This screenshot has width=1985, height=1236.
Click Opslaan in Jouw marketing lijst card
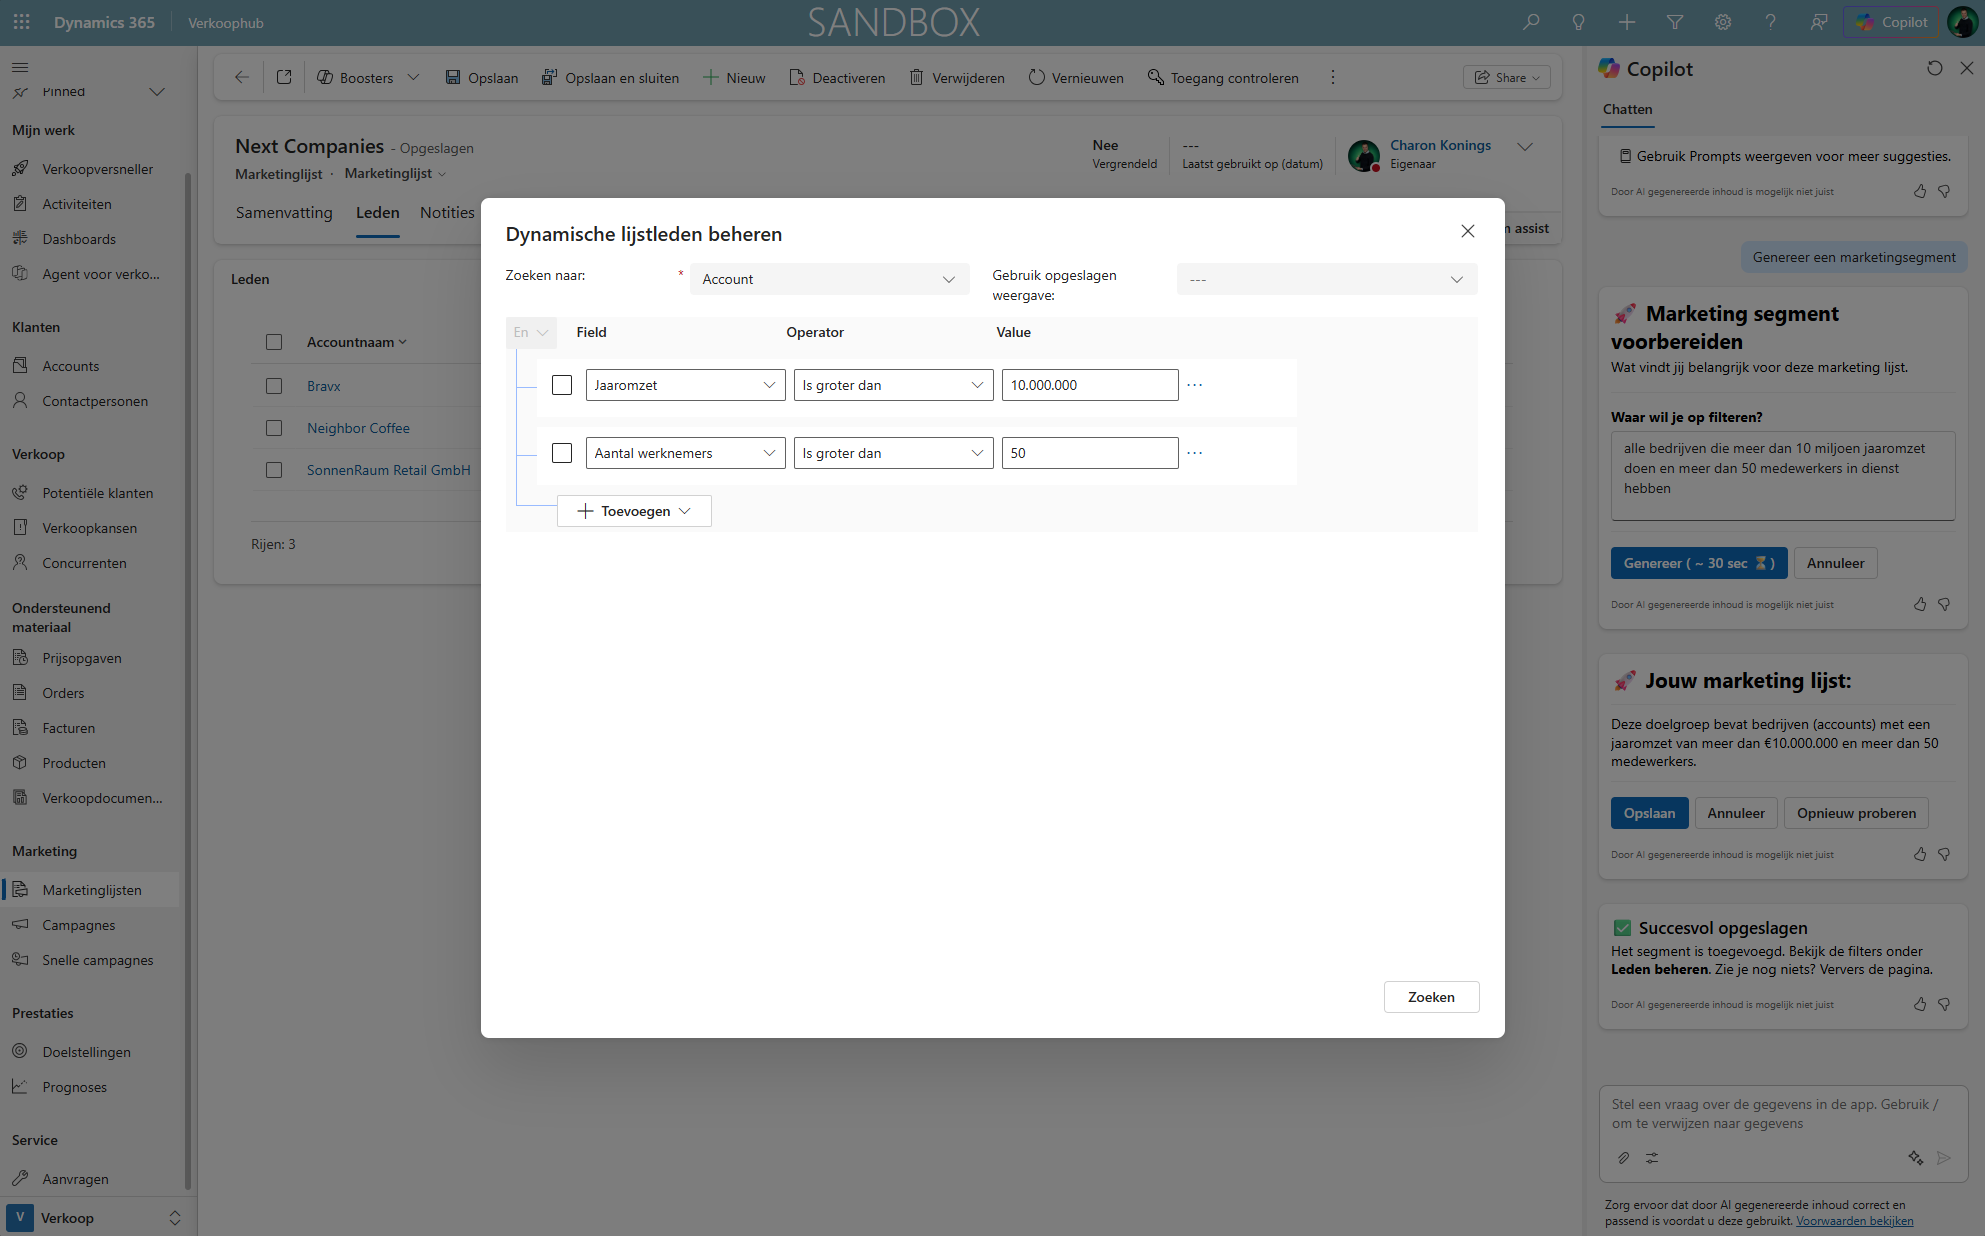coord(1649,813)
